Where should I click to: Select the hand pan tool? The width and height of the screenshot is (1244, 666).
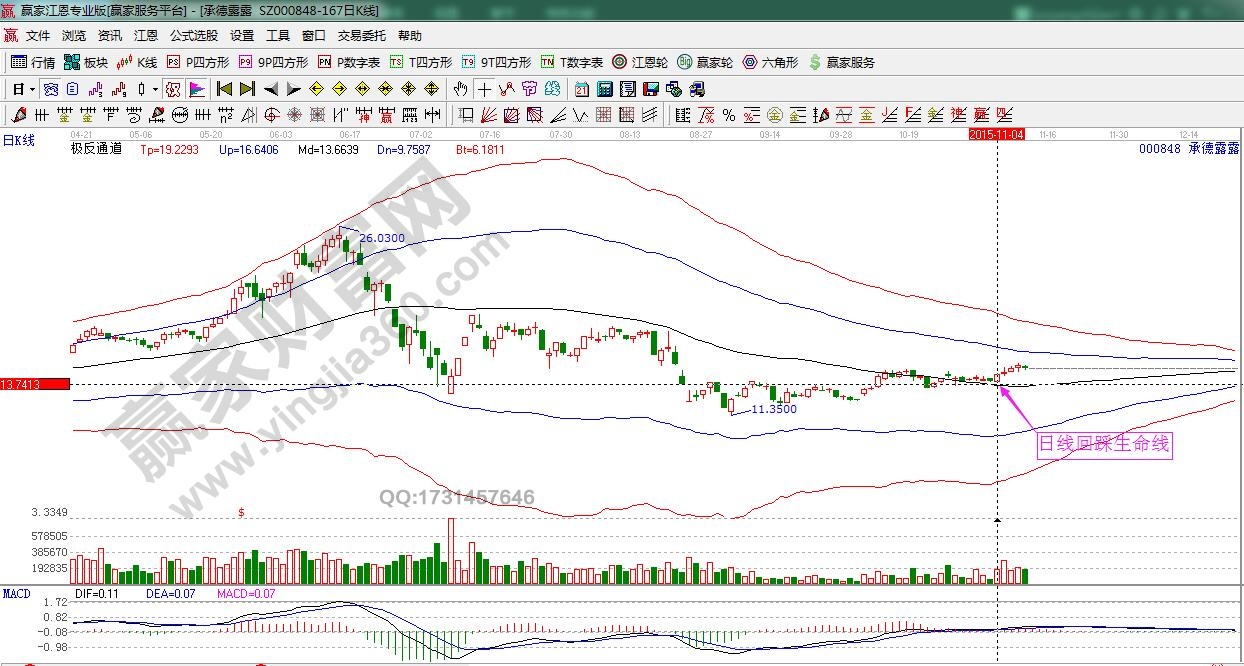460,89
